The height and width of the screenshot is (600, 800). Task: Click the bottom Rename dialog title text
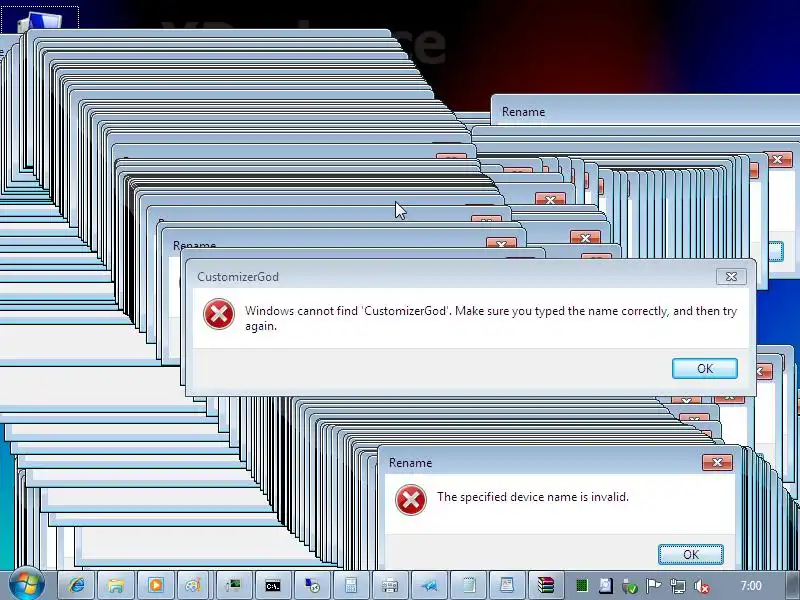click(410, 463)
